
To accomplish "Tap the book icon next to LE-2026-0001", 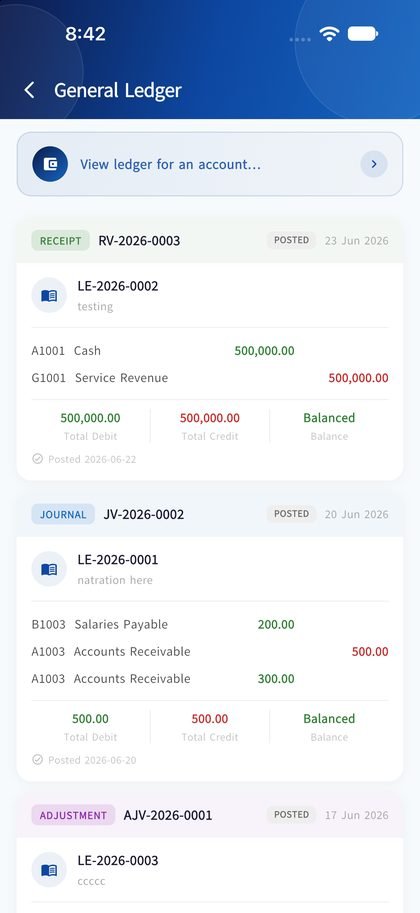I will (49, 569).
